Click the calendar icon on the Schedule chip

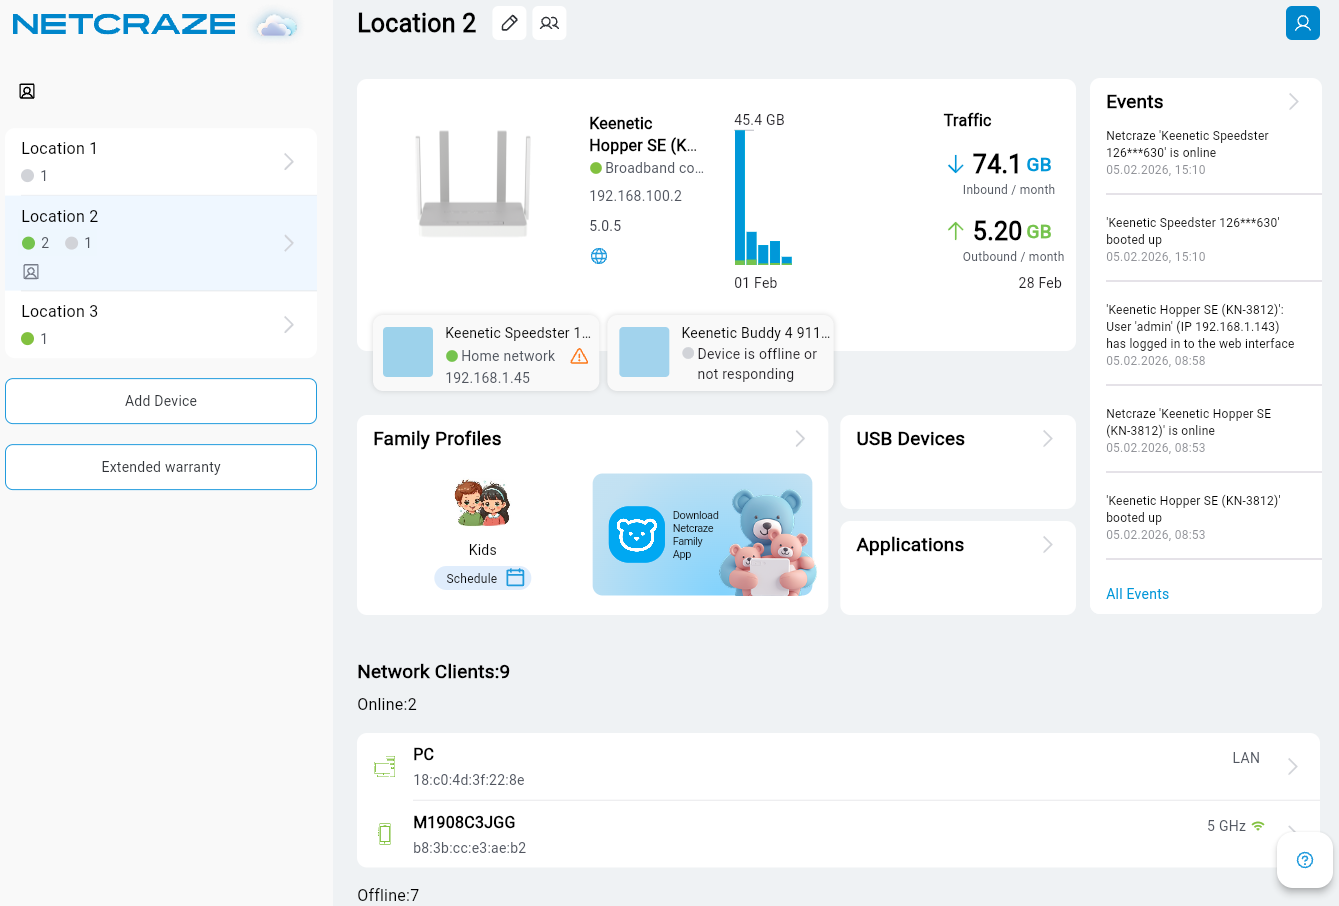click(515, 577)
